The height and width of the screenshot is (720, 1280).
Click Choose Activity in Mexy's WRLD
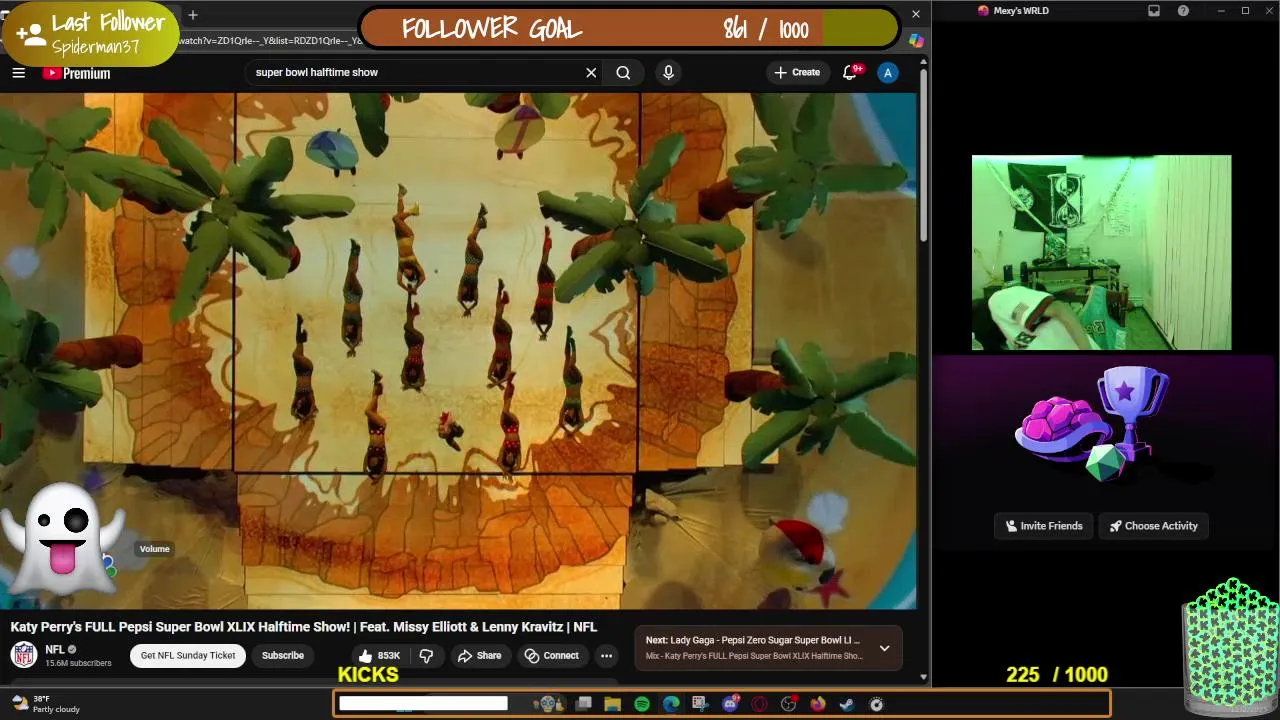pos(1153,526)
